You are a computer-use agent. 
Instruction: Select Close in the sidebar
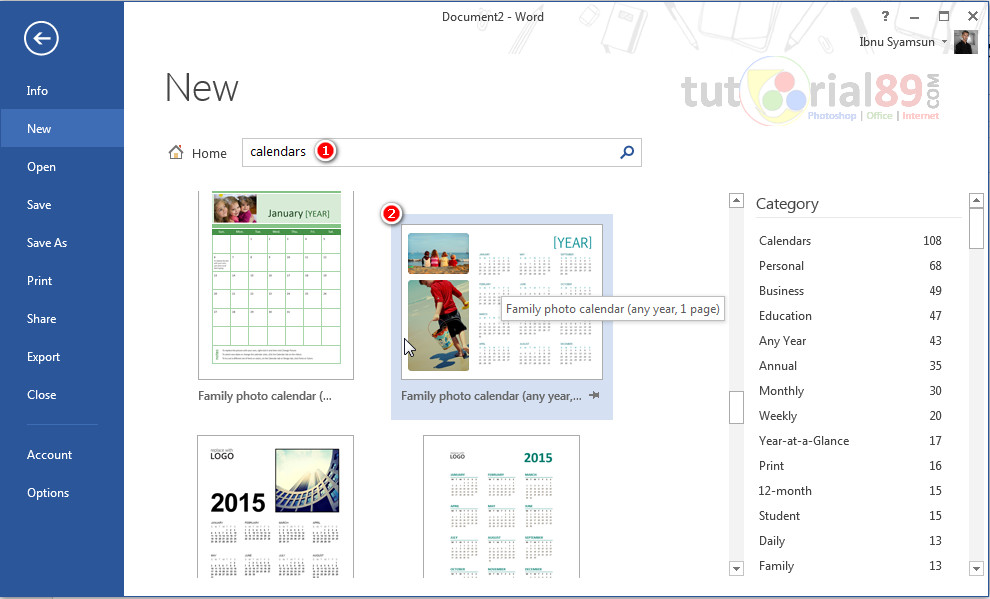pyautogui.click(x=41, y=394)
